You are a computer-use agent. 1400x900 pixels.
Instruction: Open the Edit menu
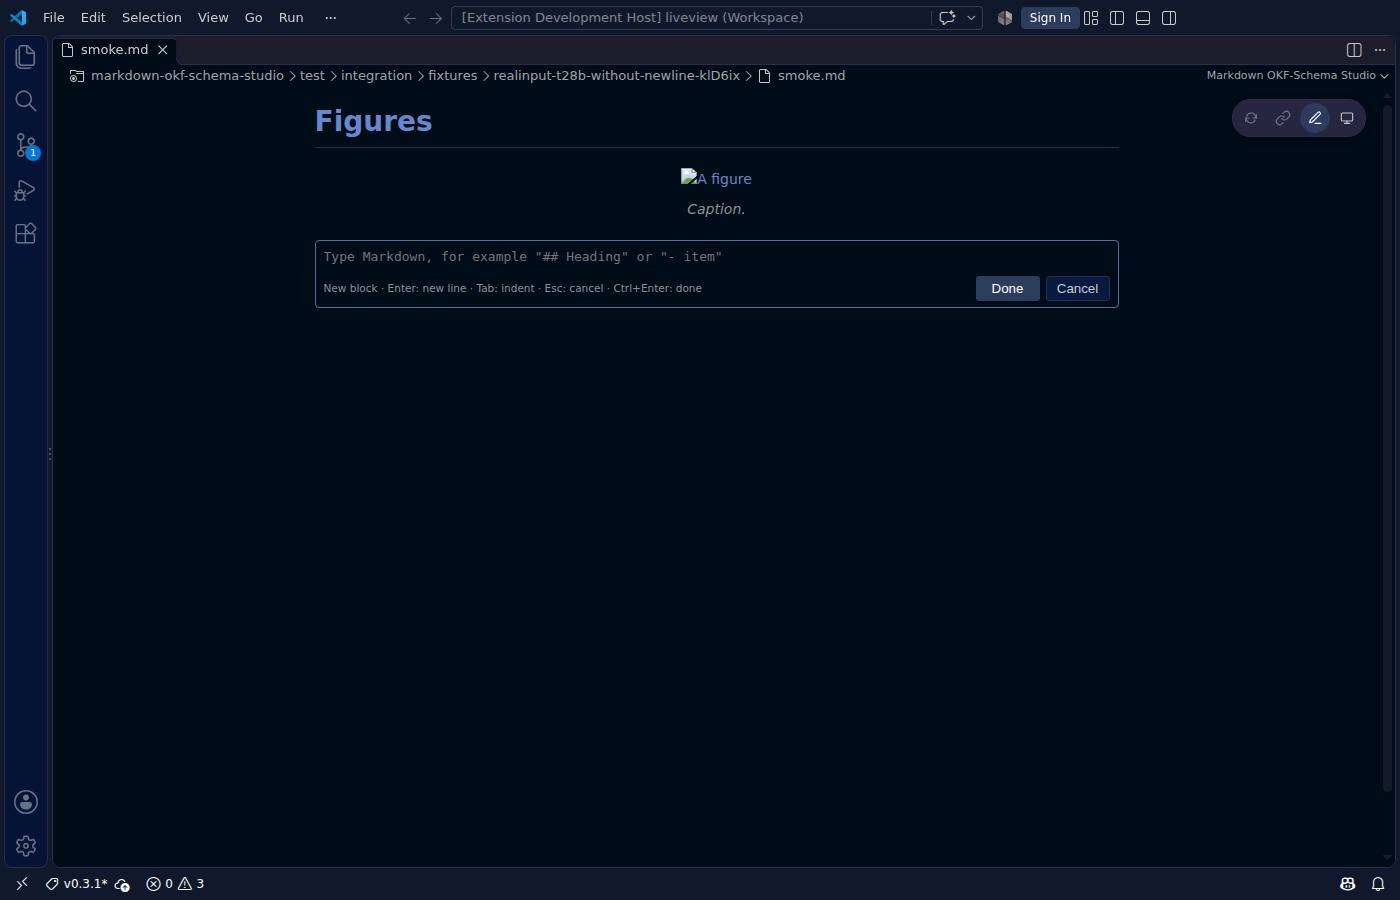93,18
